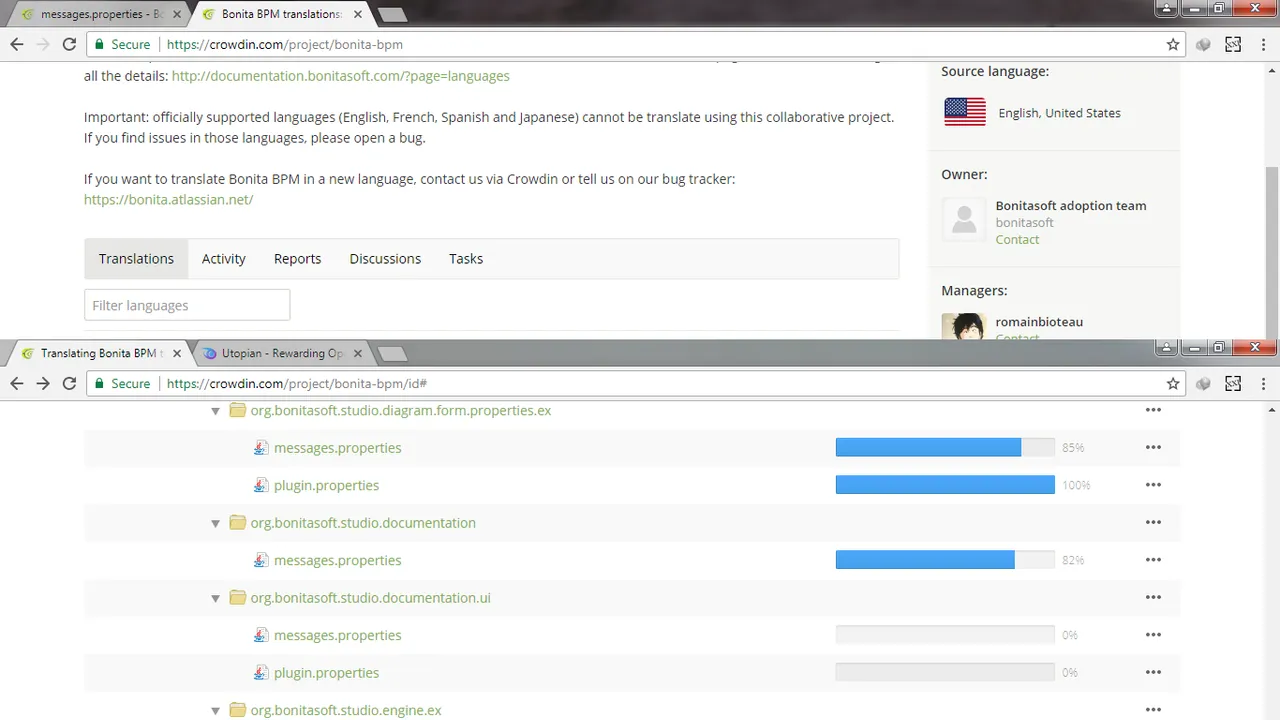
Task: Activate 'Utopian - Rewarding Op' browser tab
Action: 282,353
